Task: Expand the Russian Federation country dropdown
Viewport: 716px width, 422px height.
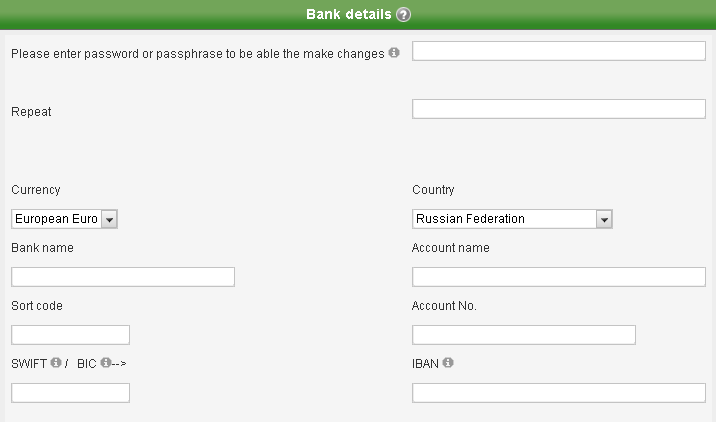Action: coord(603,219)
